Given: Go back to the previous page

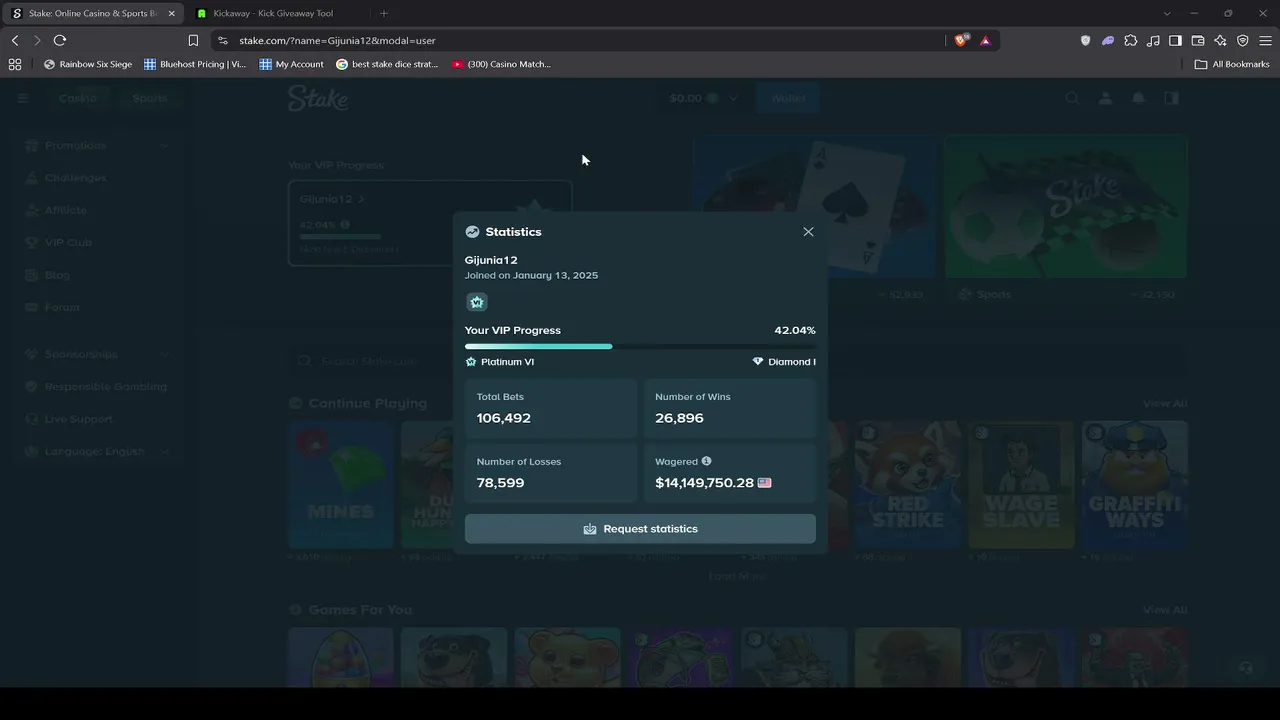Looking at the screenshot, I should 15,40.
